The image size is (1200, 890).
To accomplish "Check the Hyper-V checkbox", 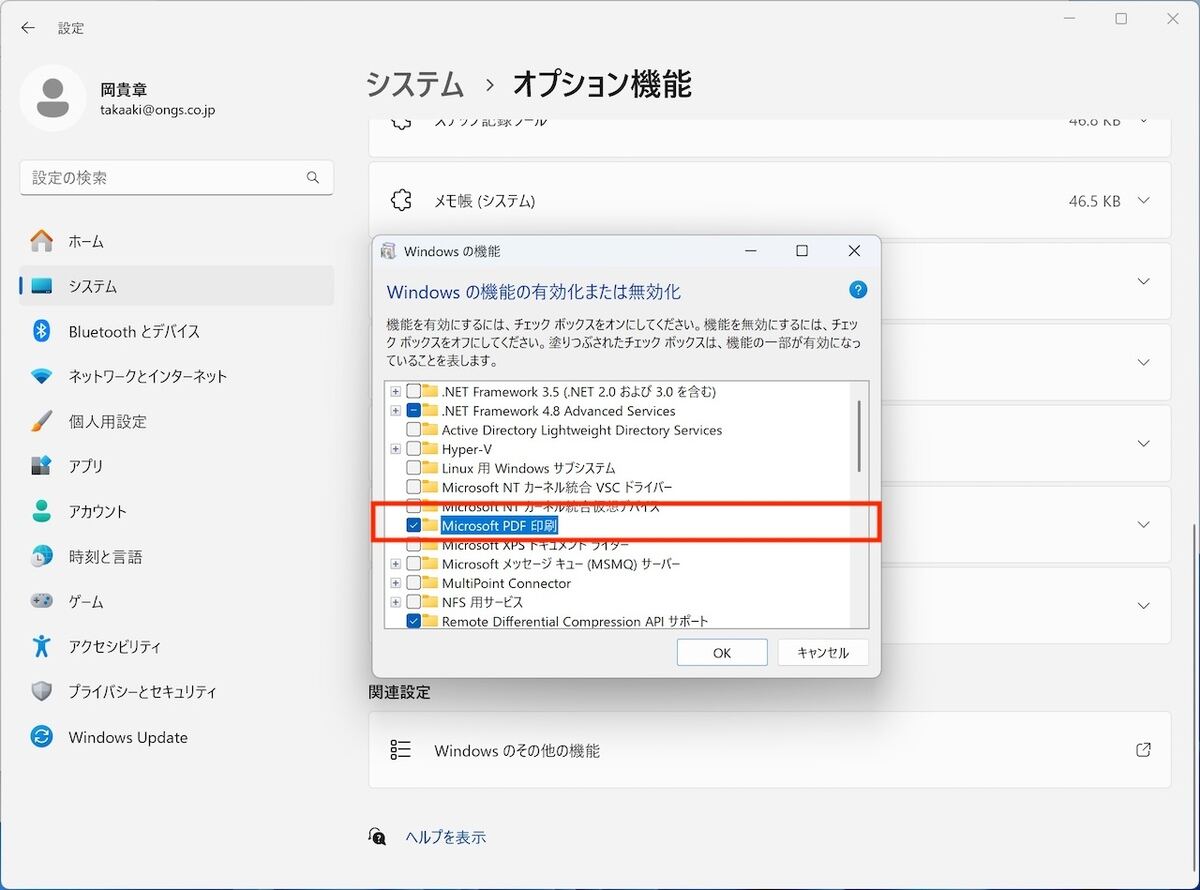I will coord(413,449).
